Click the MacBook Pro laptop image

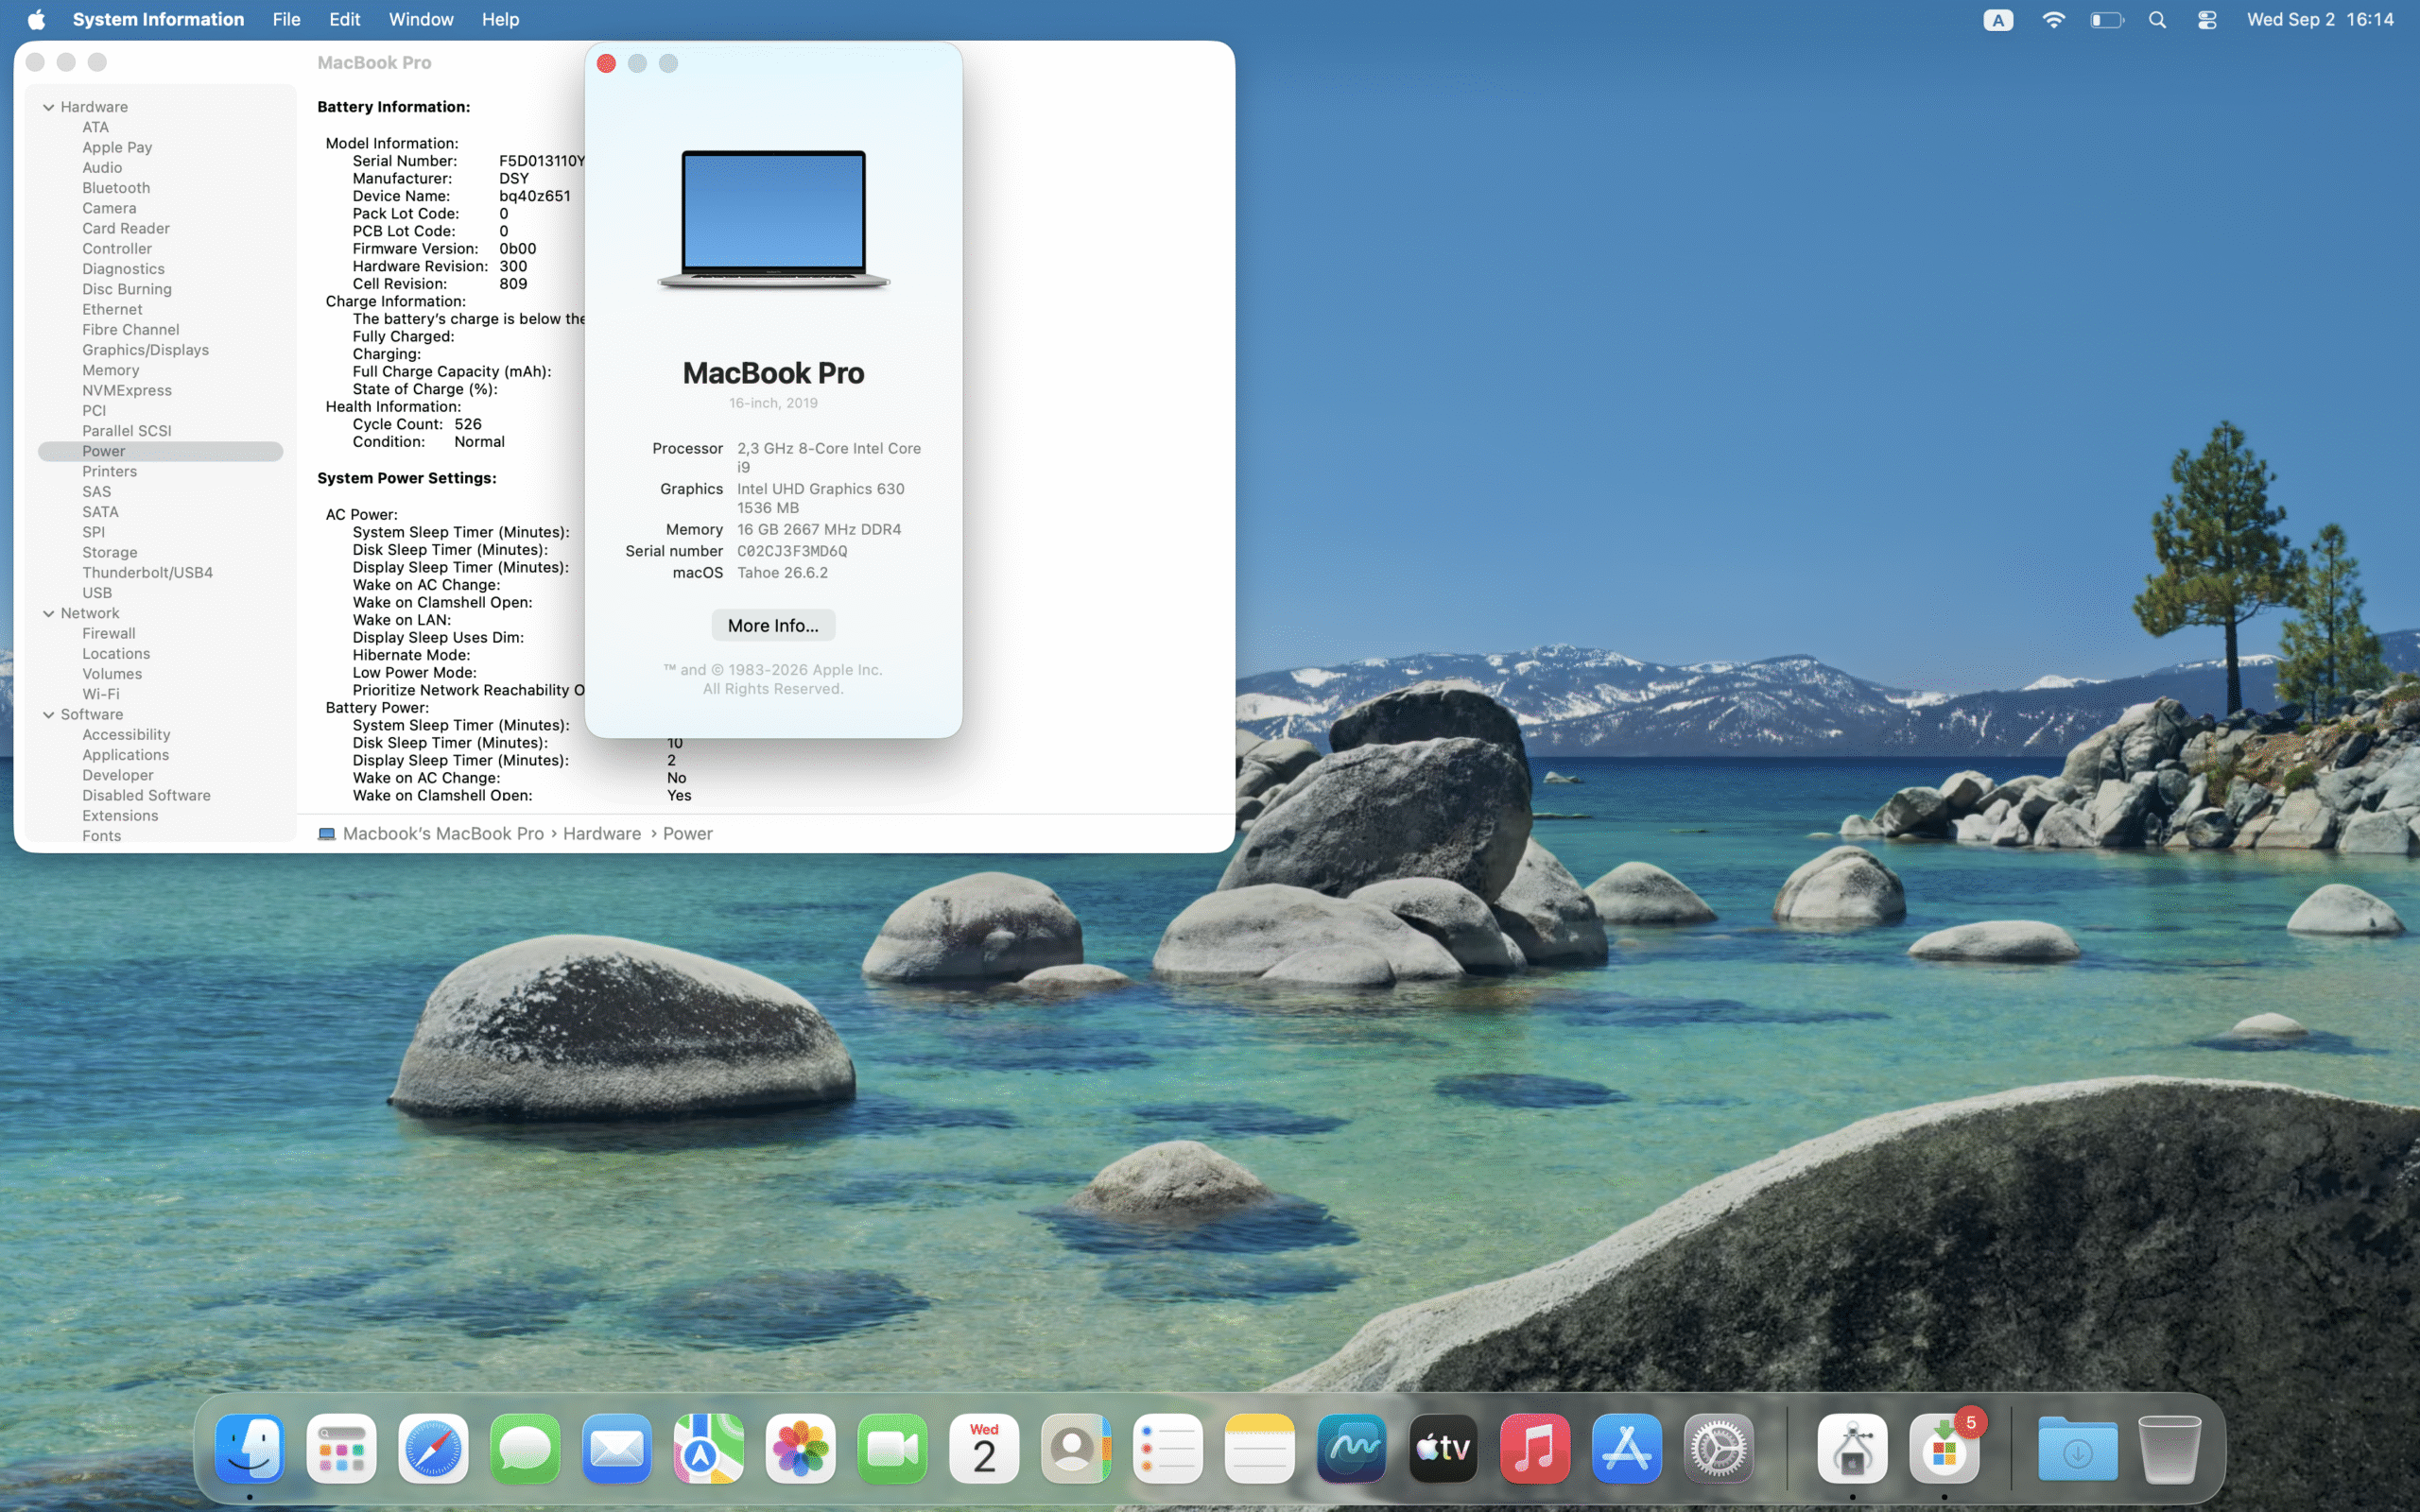(x=773, y=219)
